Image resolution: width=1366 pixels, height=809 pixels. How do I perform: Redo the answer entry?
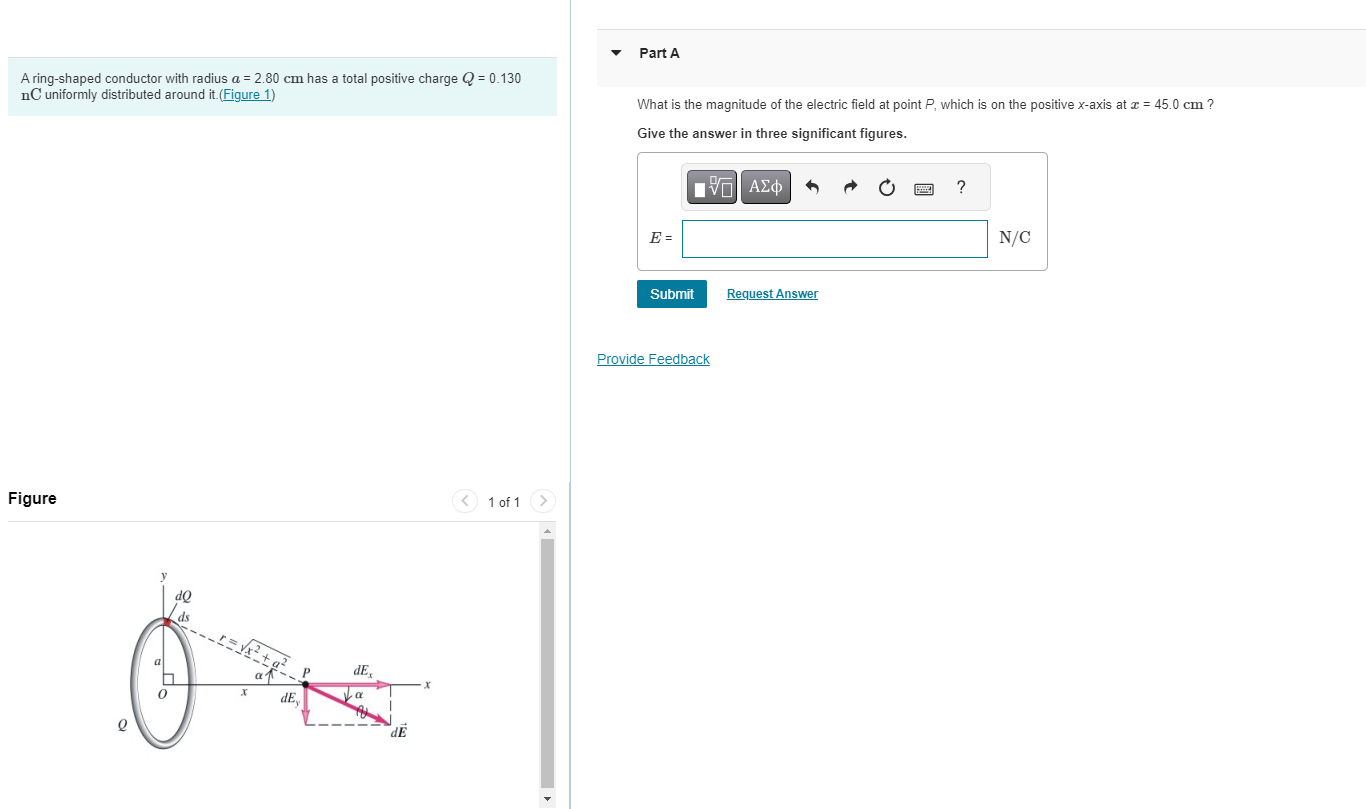[x=849, y=186]
